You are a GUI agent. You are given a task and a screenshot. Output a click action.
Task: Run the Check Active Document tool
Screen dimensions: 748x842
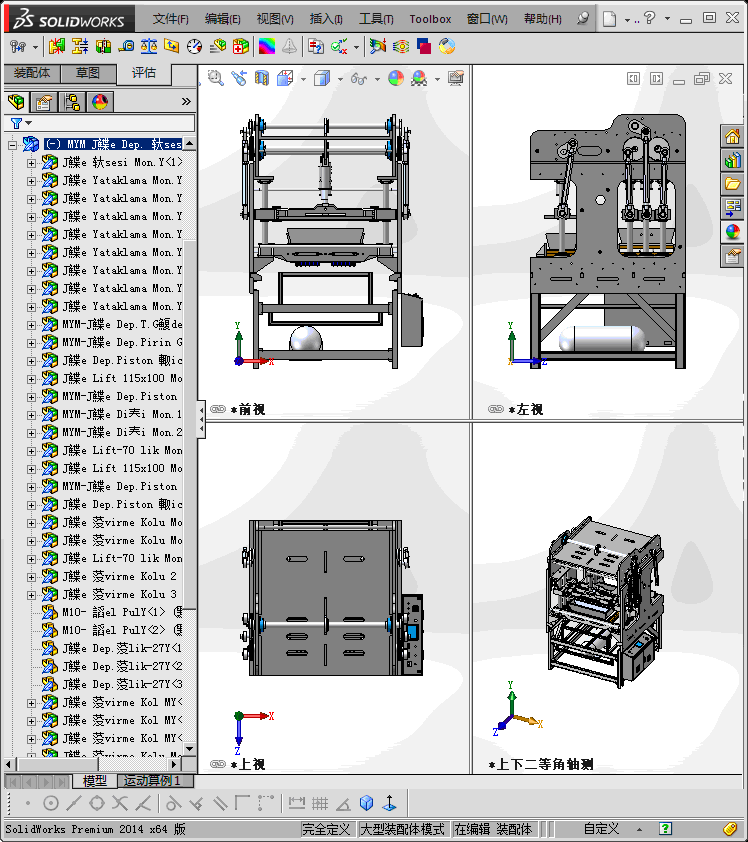click(339, 47)
